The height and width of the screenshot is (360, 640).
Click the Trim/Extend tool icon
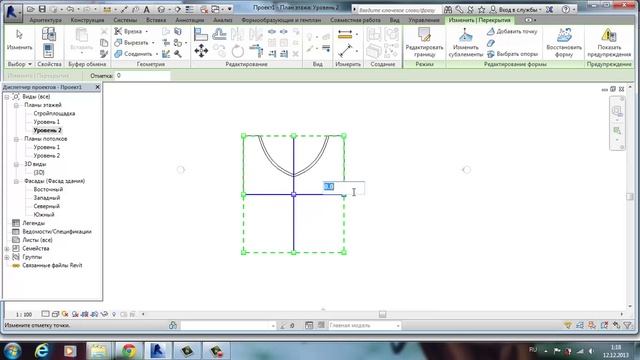[x=256, y=51]
